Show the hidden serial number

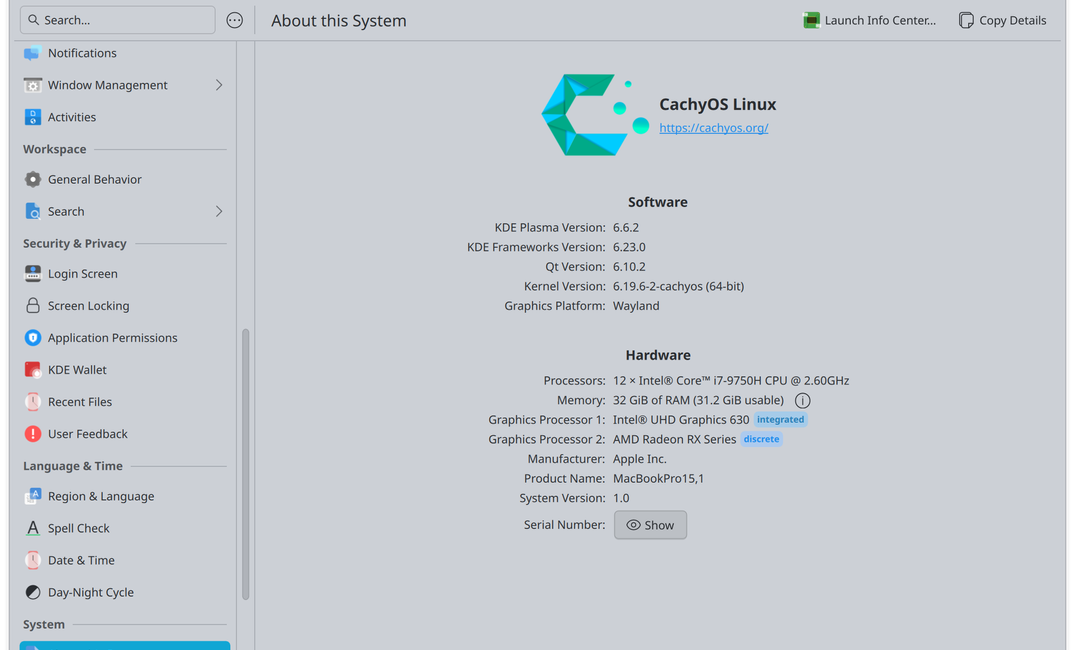(650, 524)
